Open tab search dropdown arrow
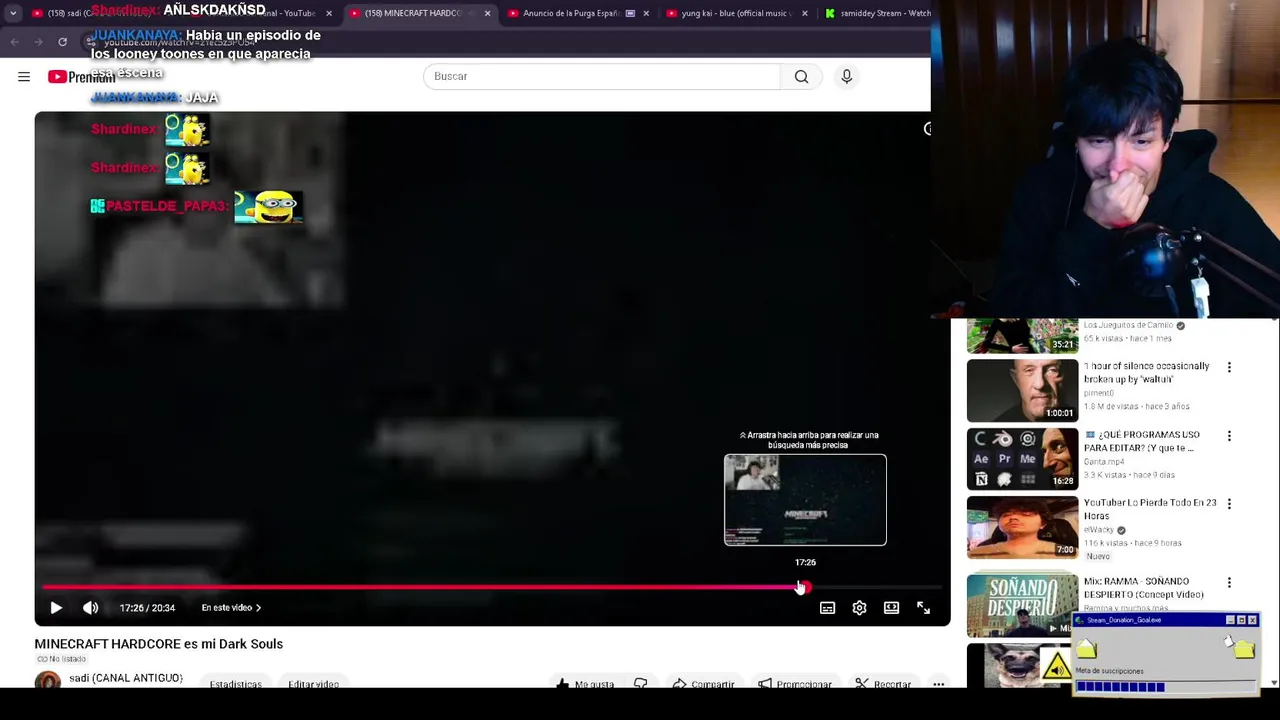 click(13, 13)
